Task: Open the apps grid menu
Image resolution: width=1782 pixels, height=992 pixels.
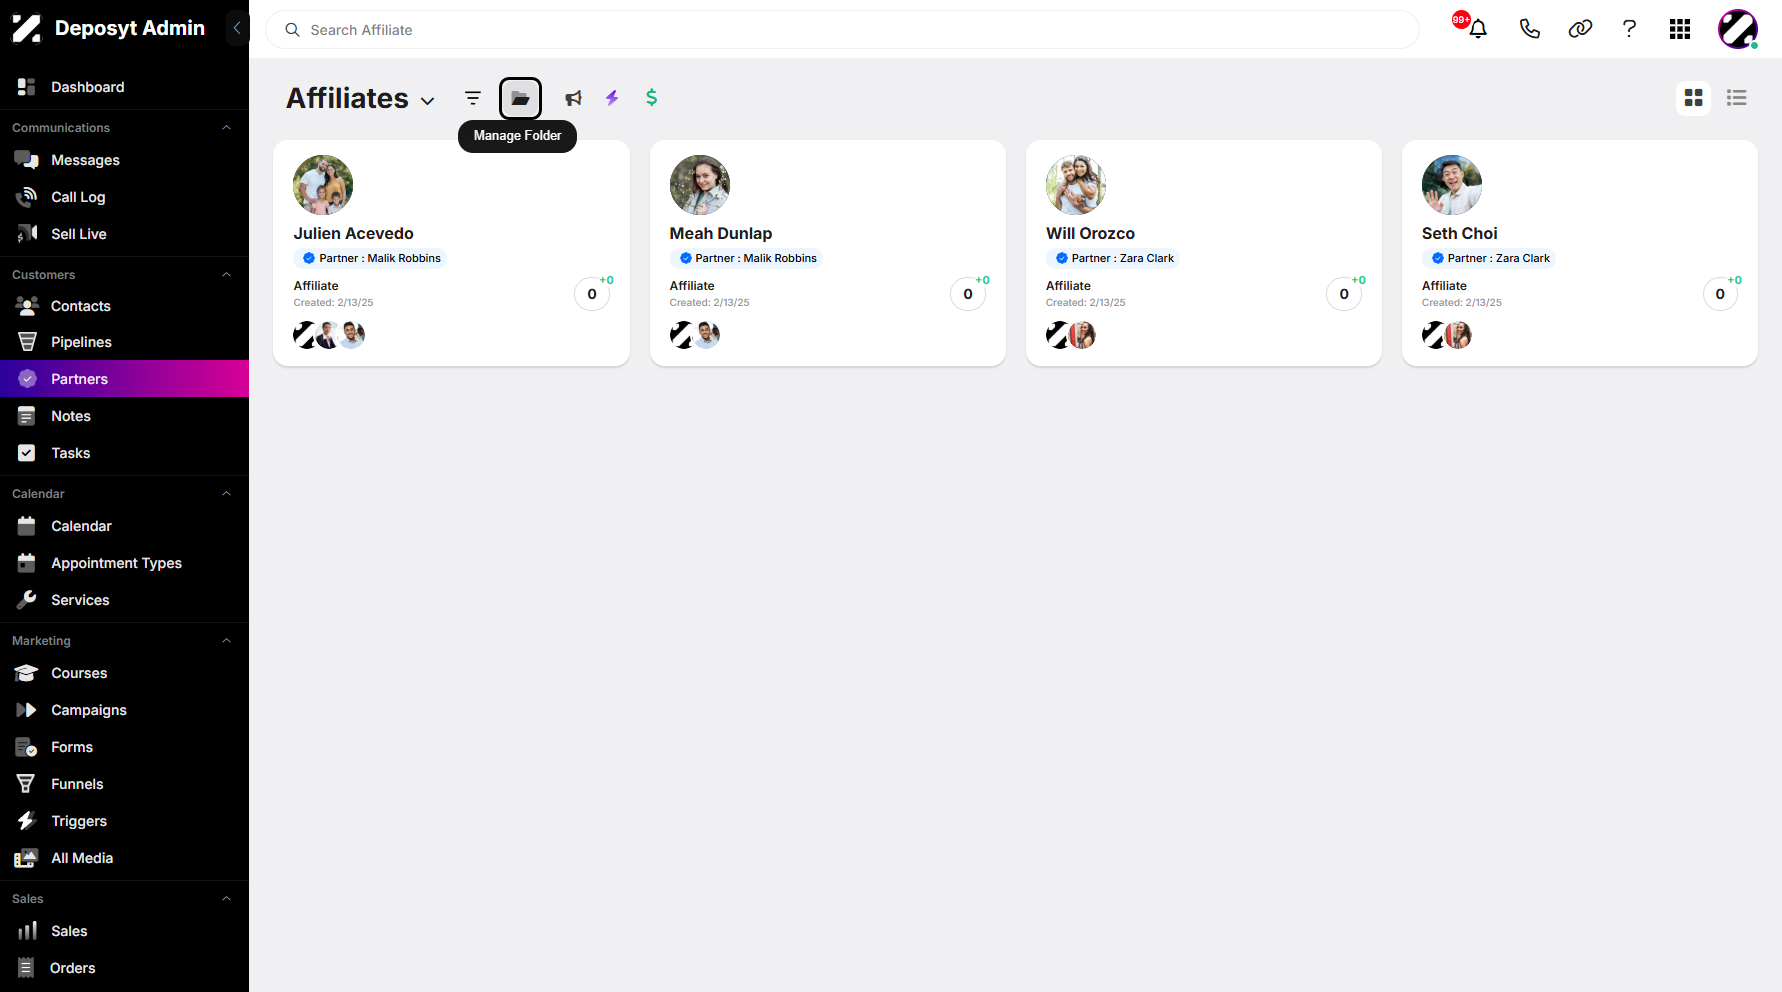Action: tap(1680, 29)
